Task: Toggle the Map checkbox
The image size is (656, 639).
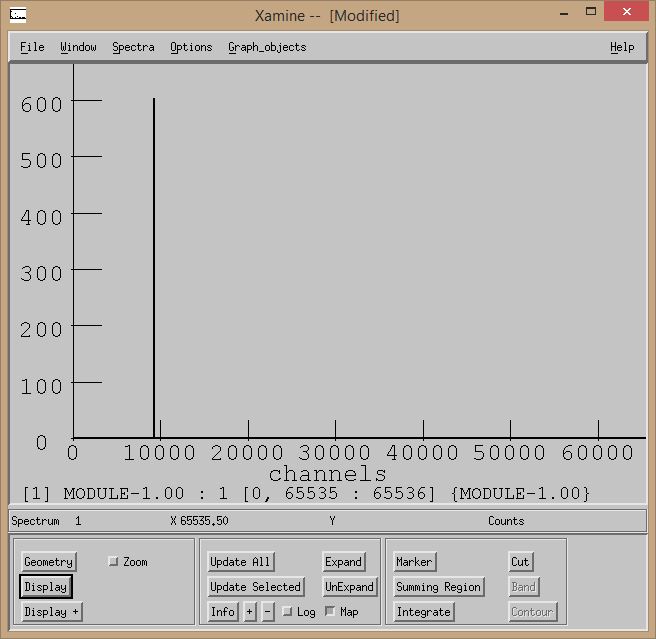Action: tap(330, 611)
